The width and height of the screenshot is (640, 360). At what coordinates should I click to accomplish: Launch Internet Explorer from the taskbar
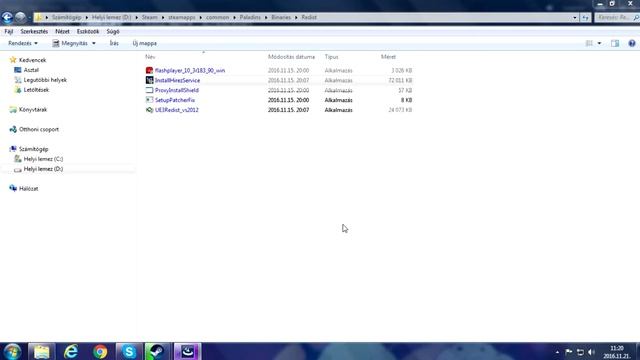[71, 351]
